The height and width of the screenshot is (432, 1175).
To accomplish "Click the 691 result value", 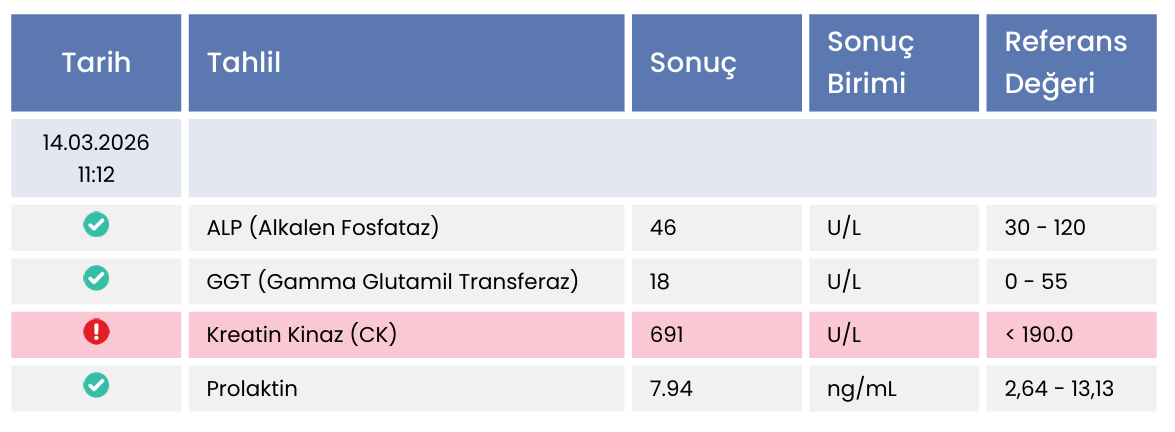I will coord(667,334).
